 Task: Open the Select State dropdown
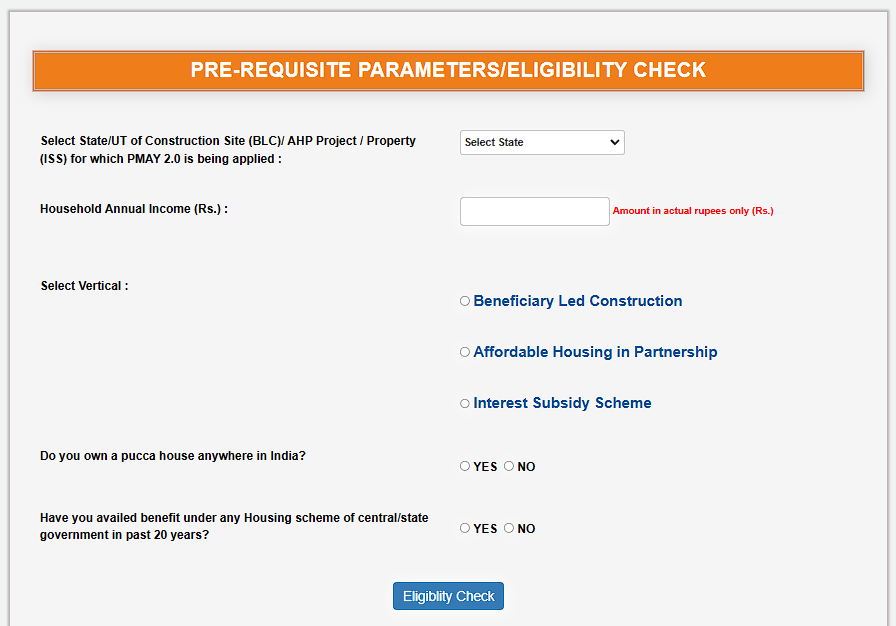point(542,142)
